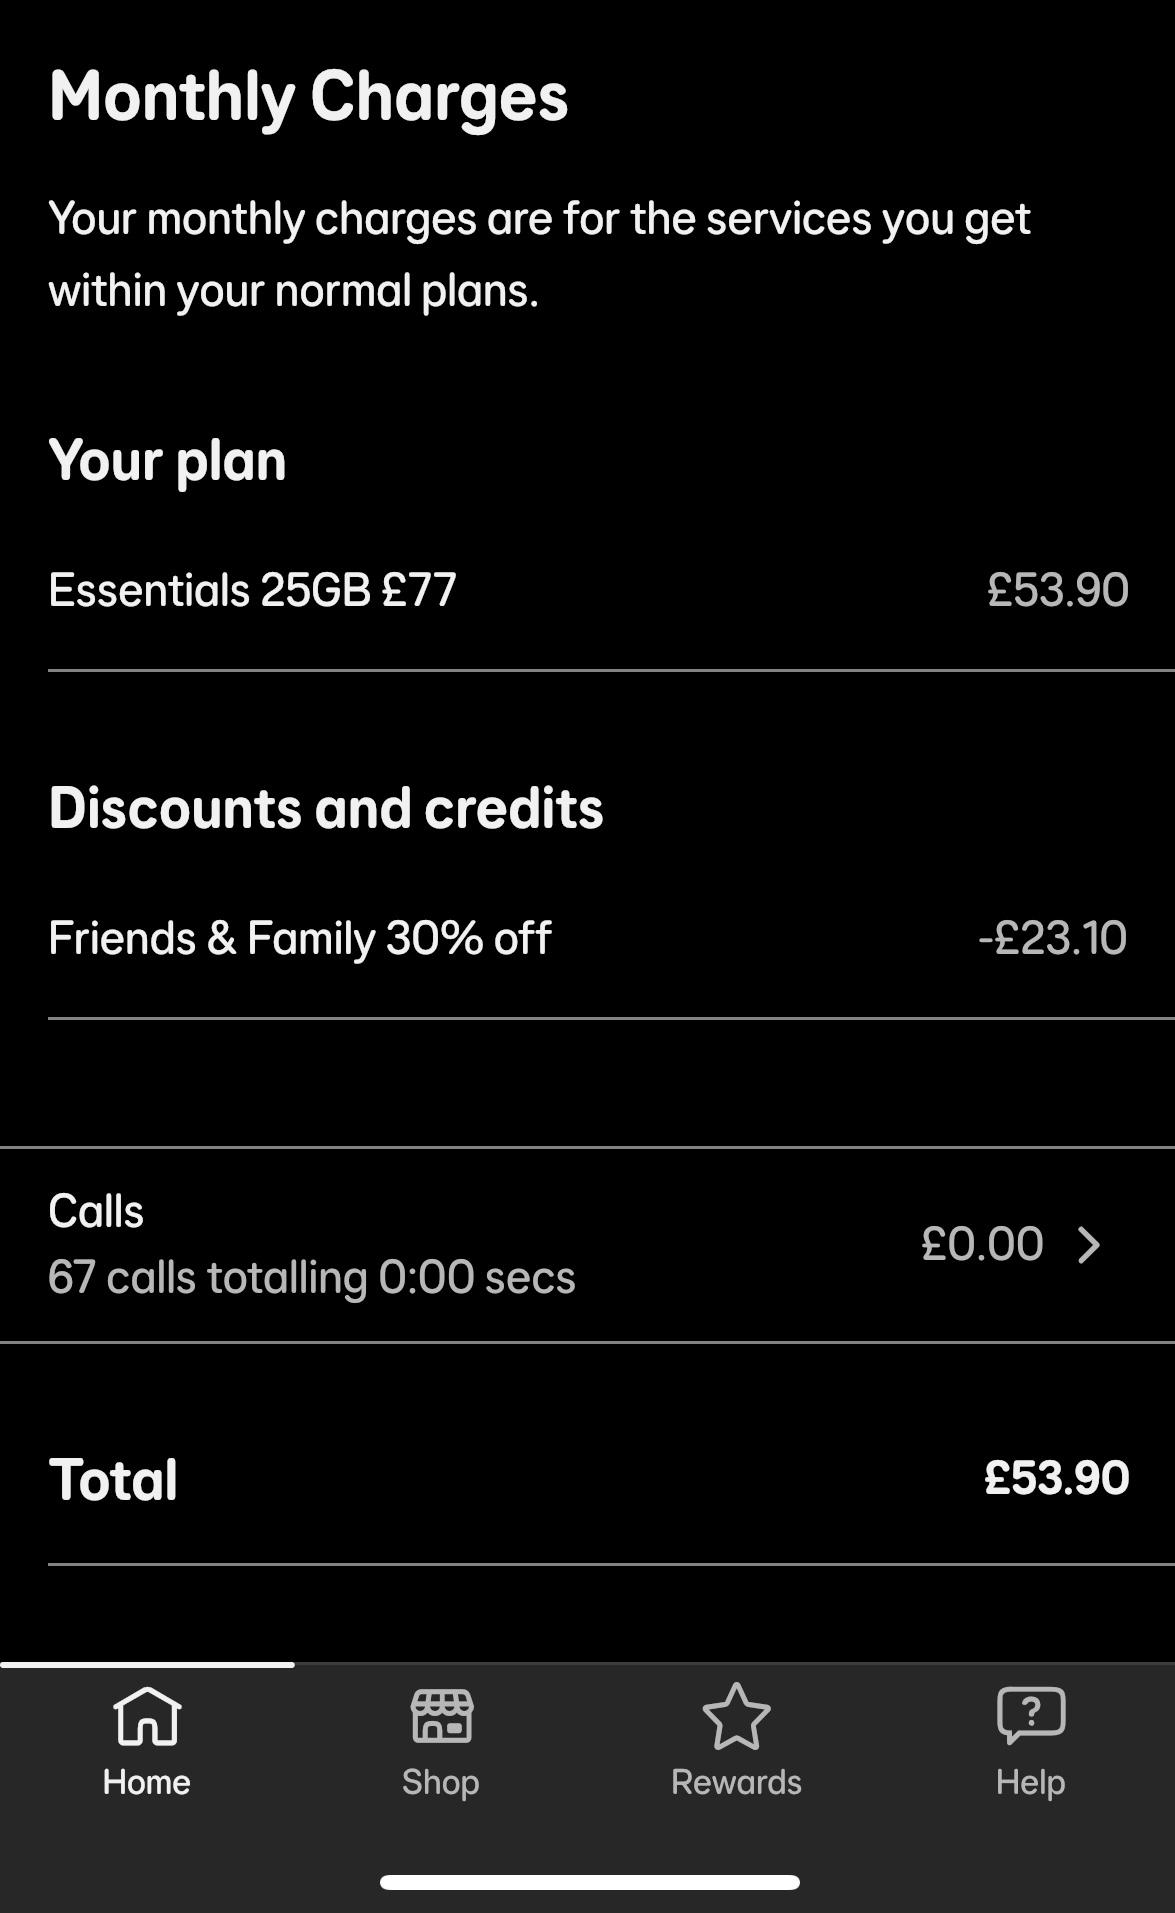
Task: Go to the Rewards tab label
Action: (736, 1782)
